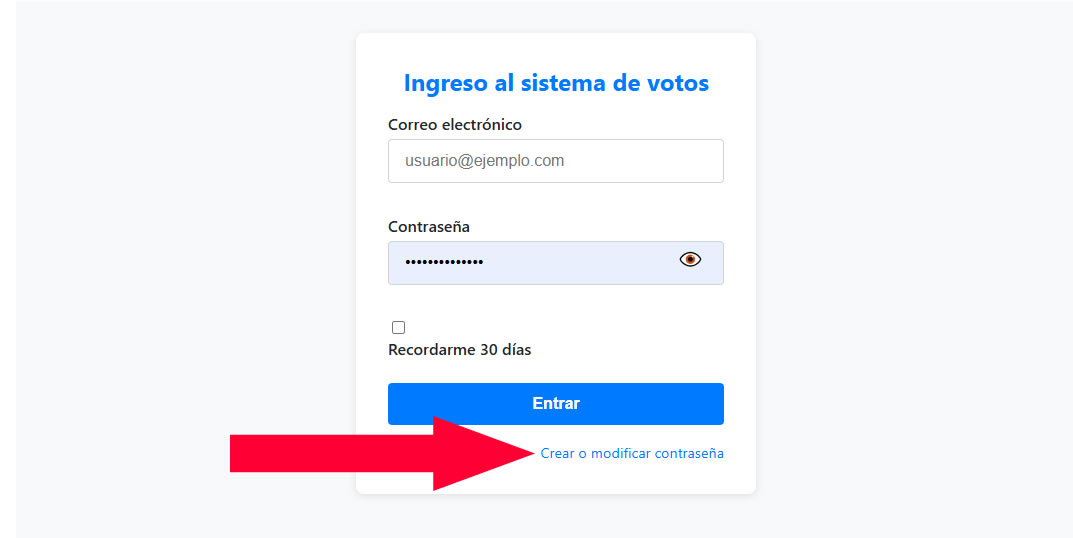Open the Crear o modificar contraseña link

pyautogui.click(x=632, y=454)
